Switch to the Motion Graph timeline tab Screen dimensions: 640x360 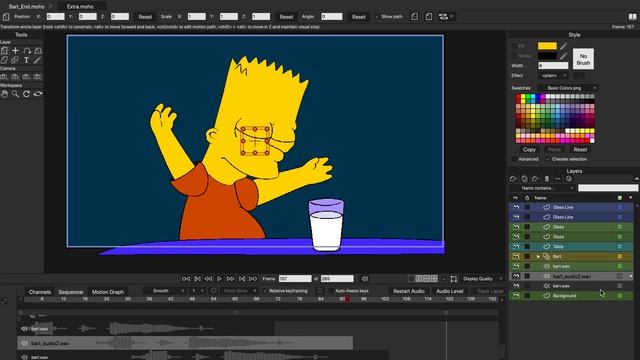coord(108,292)
